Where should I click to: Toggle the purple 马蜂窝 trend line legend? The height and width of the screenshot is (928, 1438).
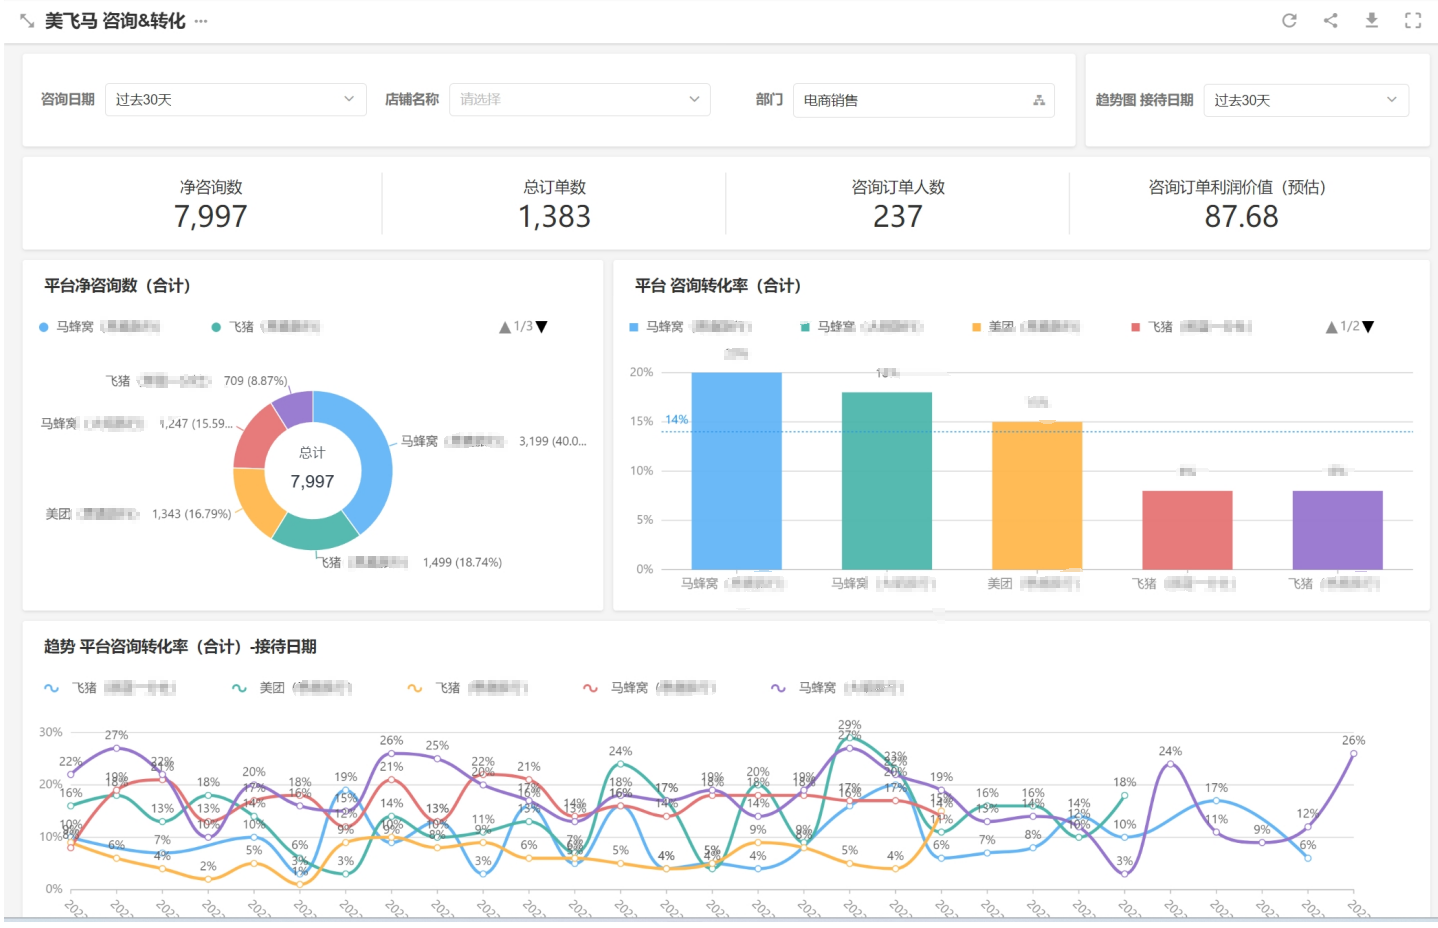[837, 688]
